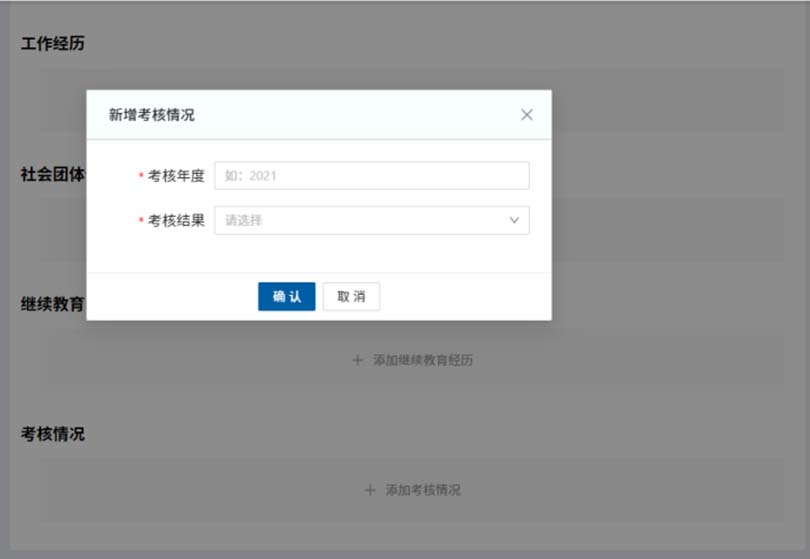Screen dimensions: 810x559
Task: Click the chevron arrow in the 考核结果 field
Action: click(x=514, y=220)
